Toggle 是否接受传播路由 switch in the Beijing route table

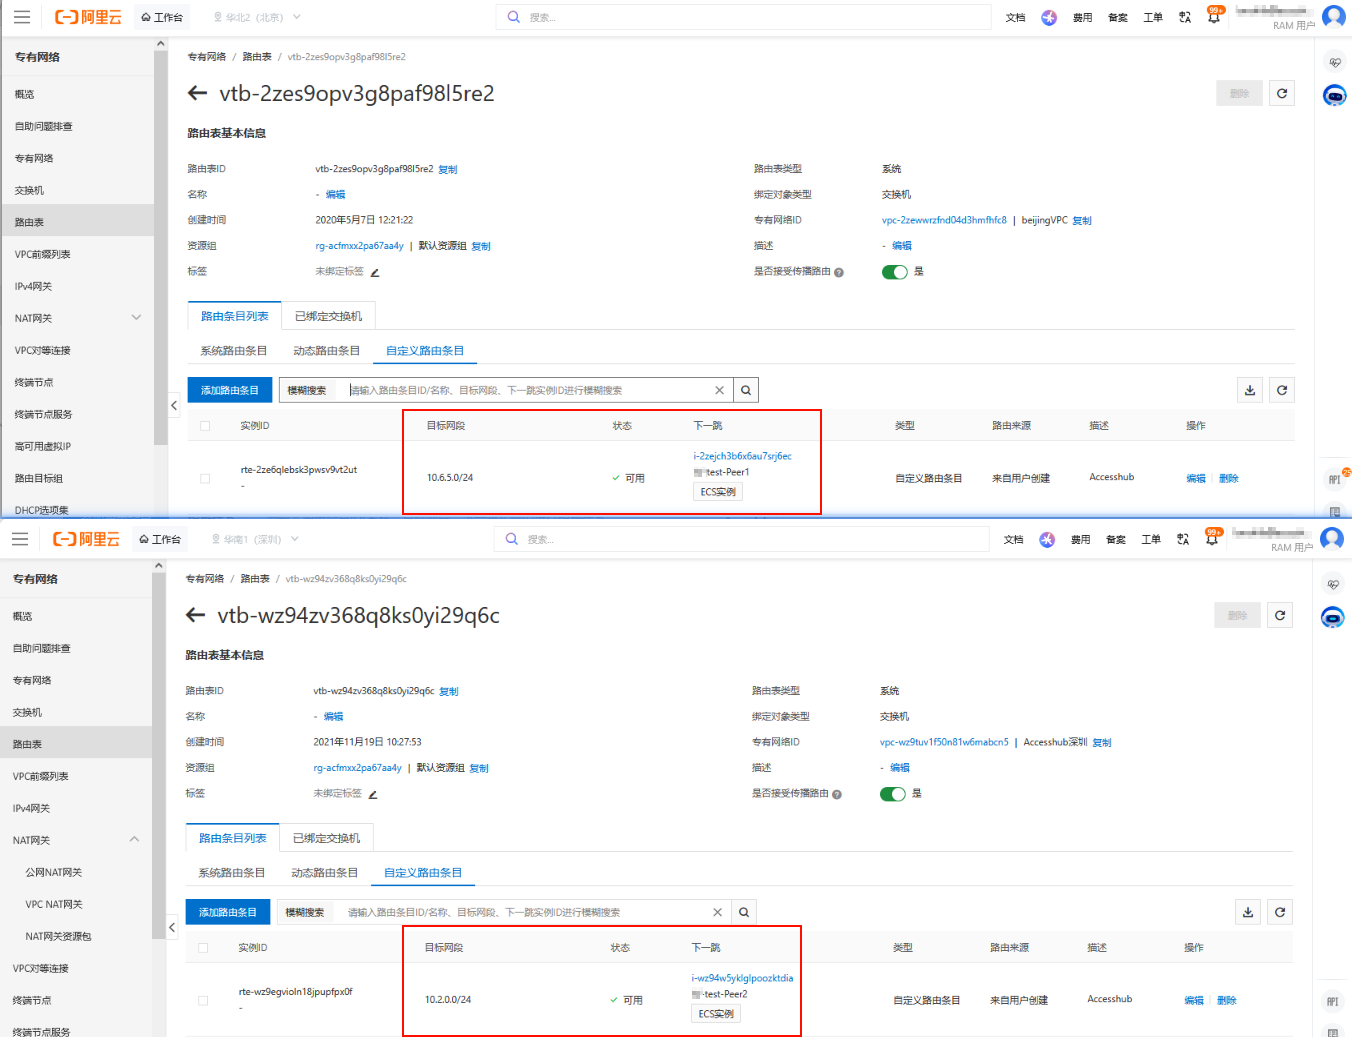tap(894, 272)
